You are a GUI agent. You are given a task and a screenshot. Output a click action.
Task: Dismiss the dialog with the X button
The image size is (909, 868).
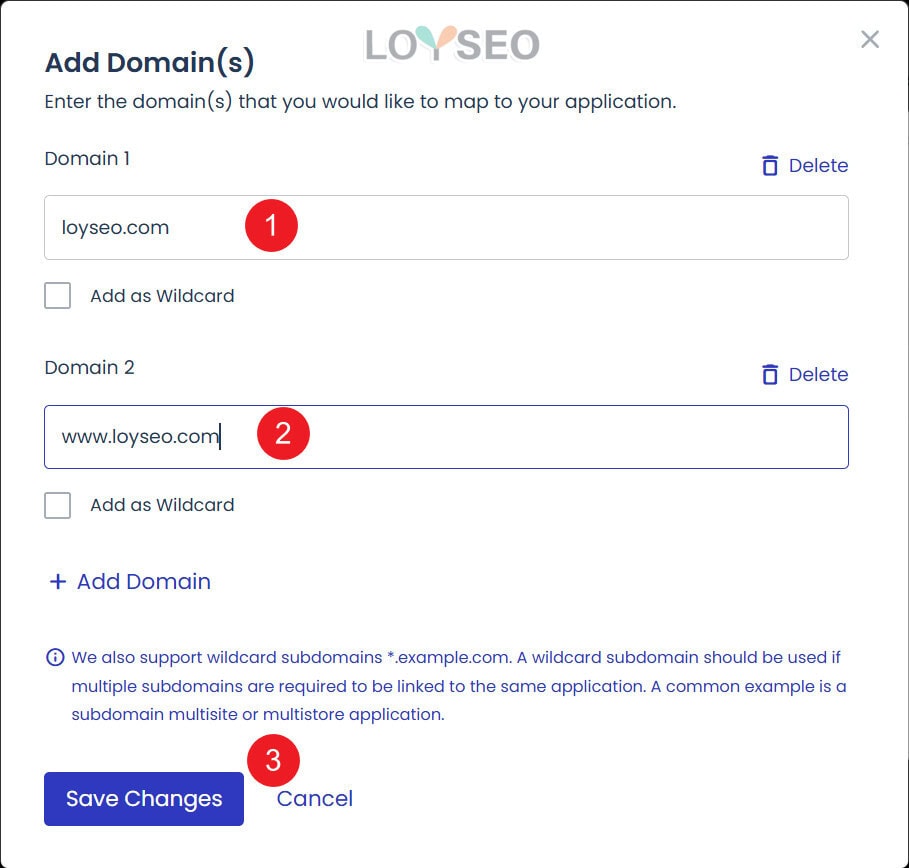coord(869,39)
